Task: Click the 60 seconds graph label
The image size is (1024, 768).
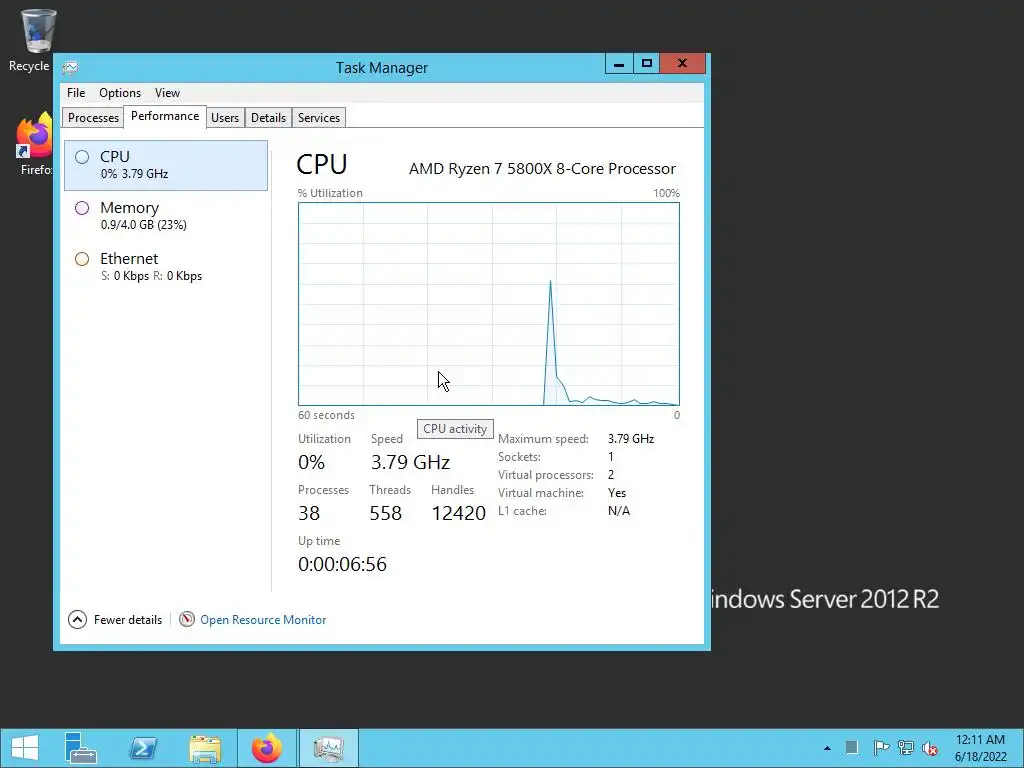Action: [x=326, y=415]
